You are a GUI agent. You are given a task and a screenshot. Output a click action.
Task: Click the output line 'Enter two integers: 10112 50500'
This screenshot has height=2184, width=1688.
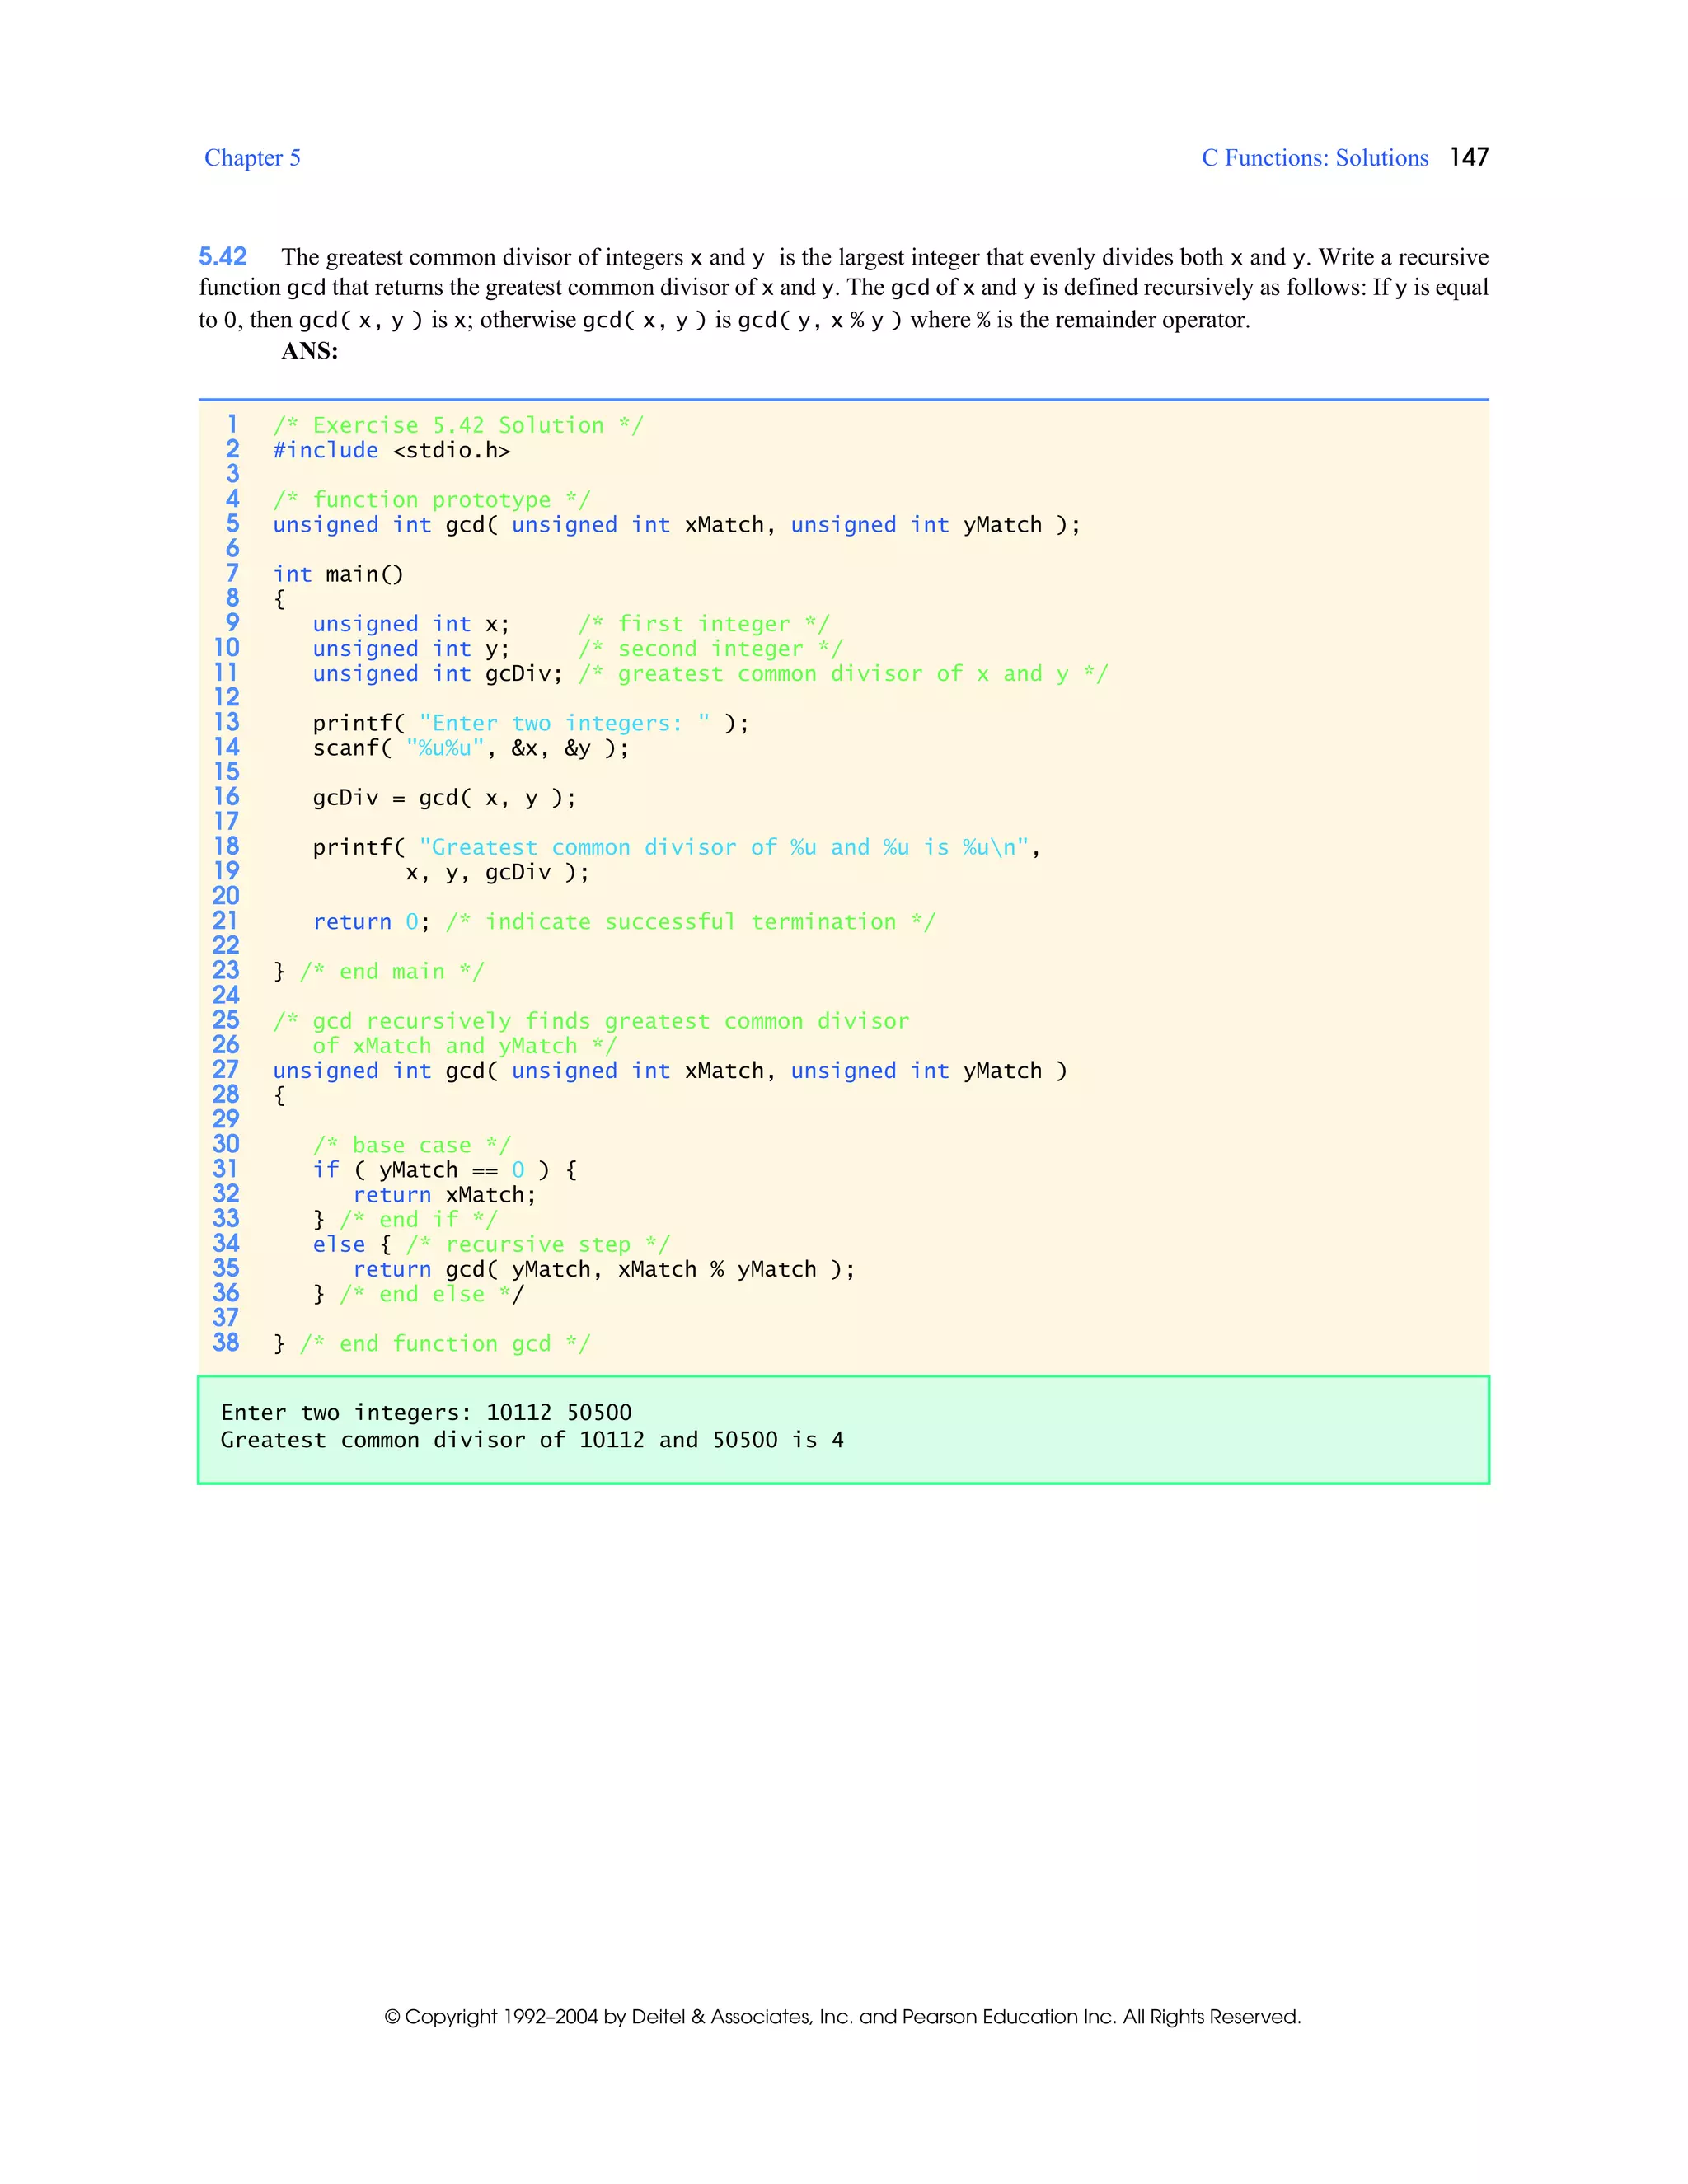[x=426, y=1412]
